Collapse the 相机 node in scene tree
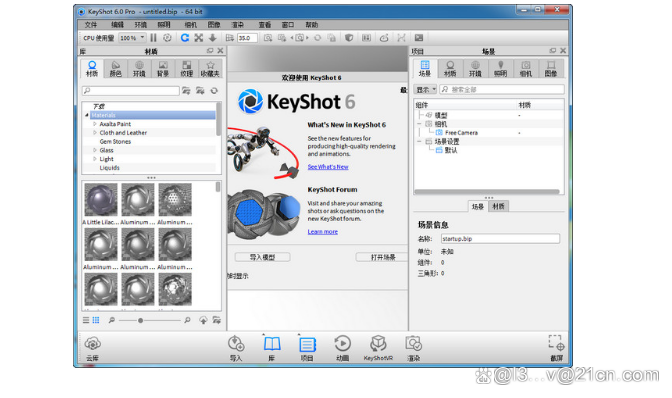Image resolution: width=672 pixels, height=398 pixels. pos(420,124)
